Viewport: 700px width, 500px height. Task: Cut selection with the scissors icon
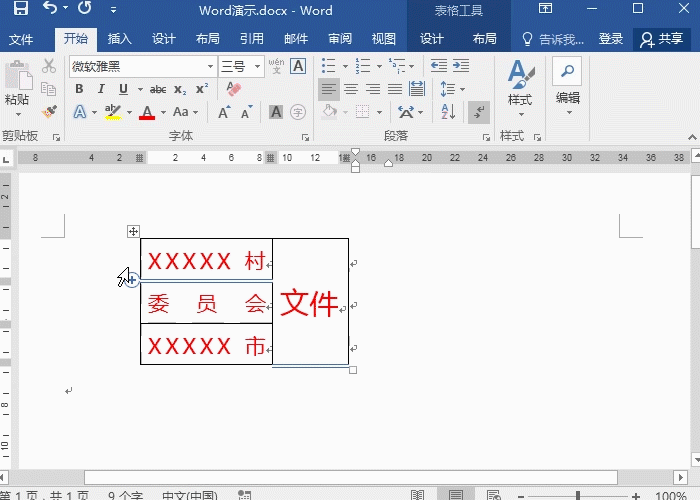[x=49, y=66]
